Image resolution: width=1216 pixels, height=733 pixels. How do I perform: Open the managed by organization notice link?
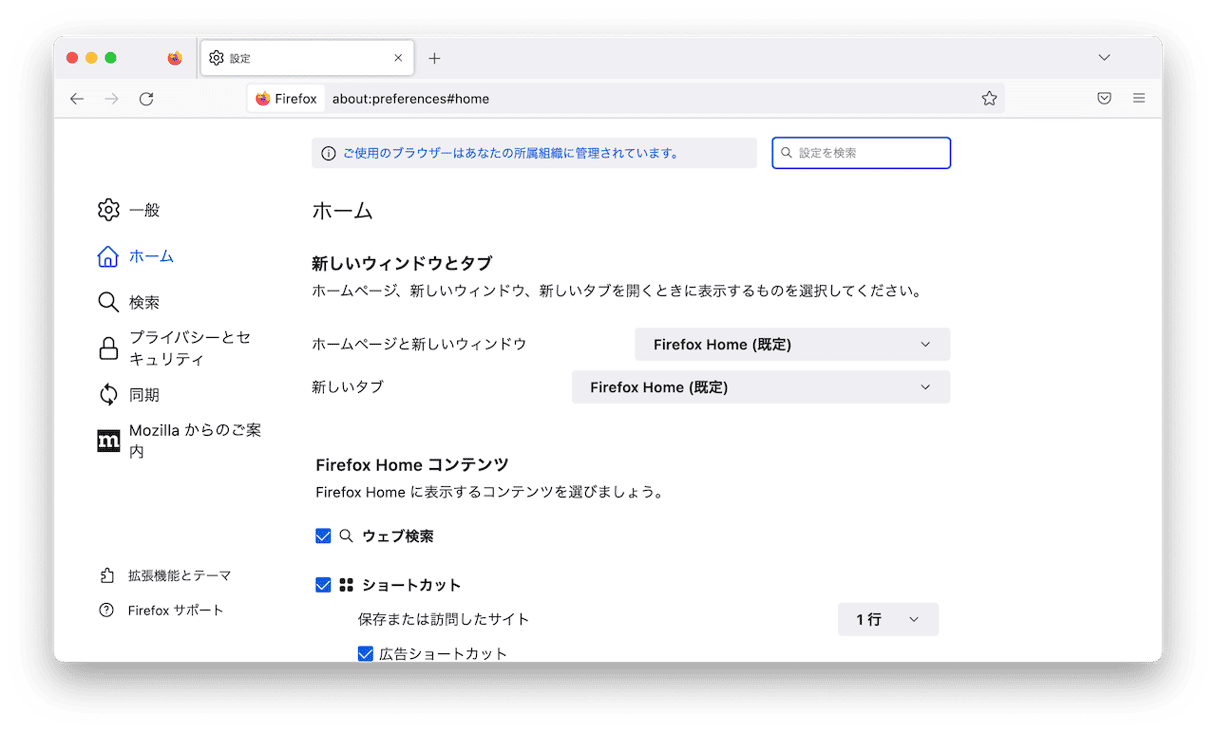(x=511, y=153)
